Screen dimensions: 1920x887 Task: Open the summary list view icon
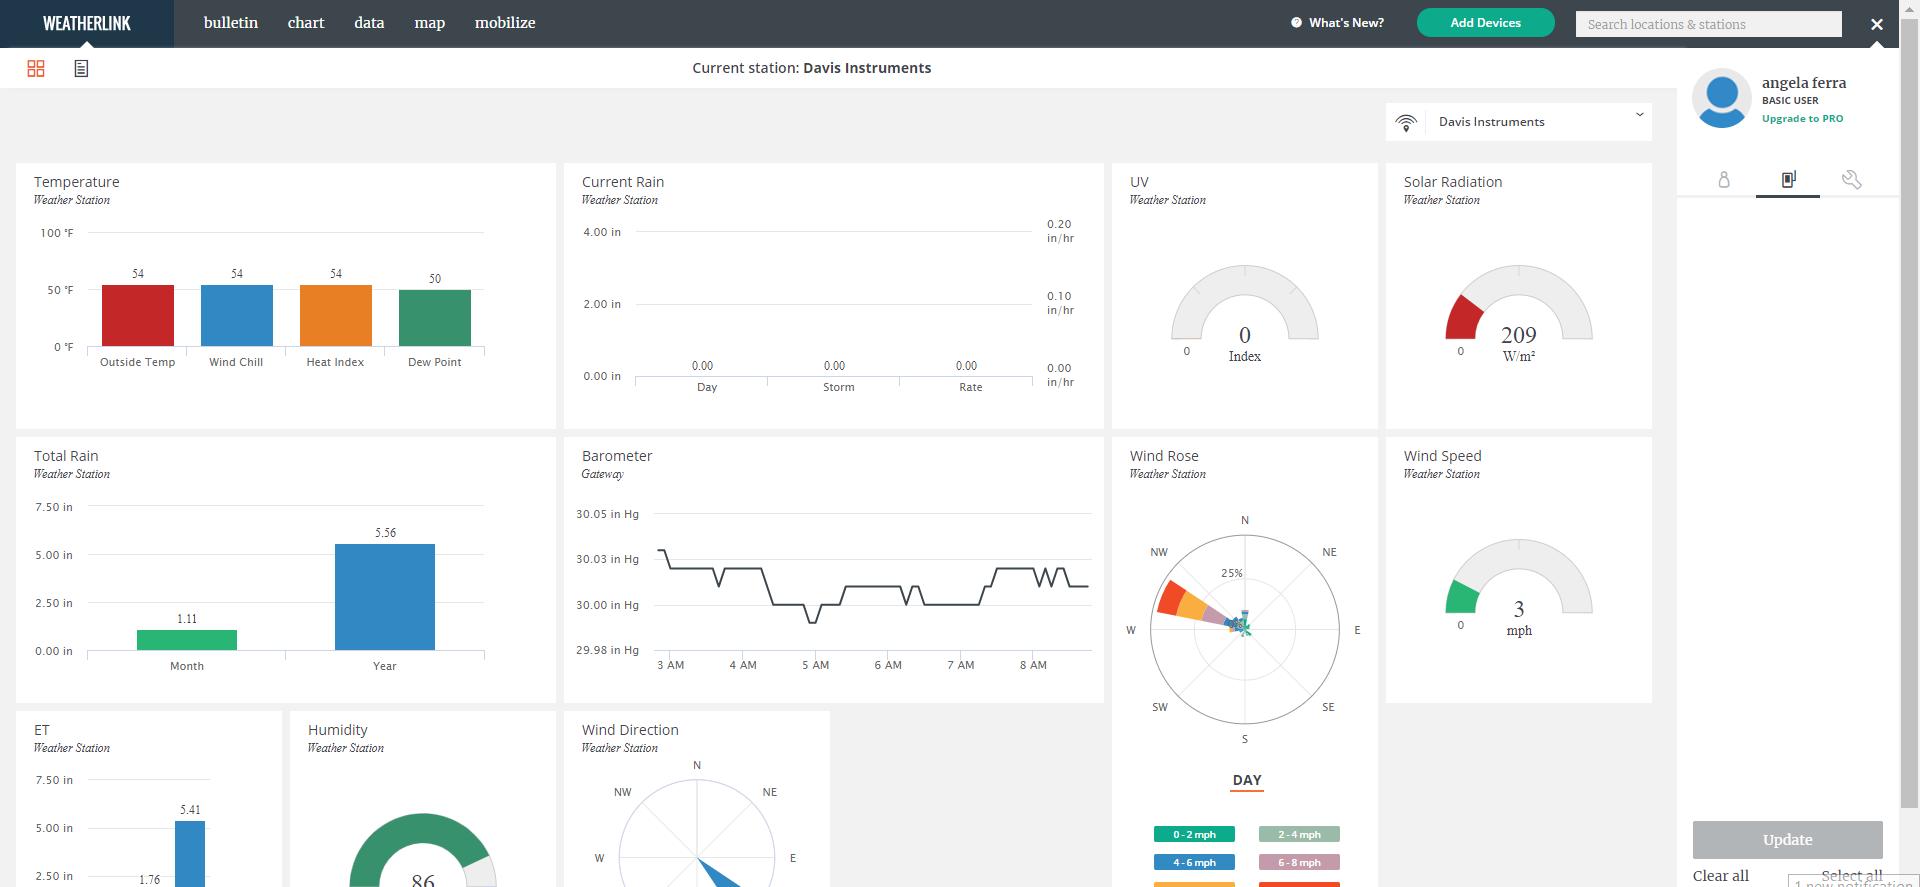point(81,68)
